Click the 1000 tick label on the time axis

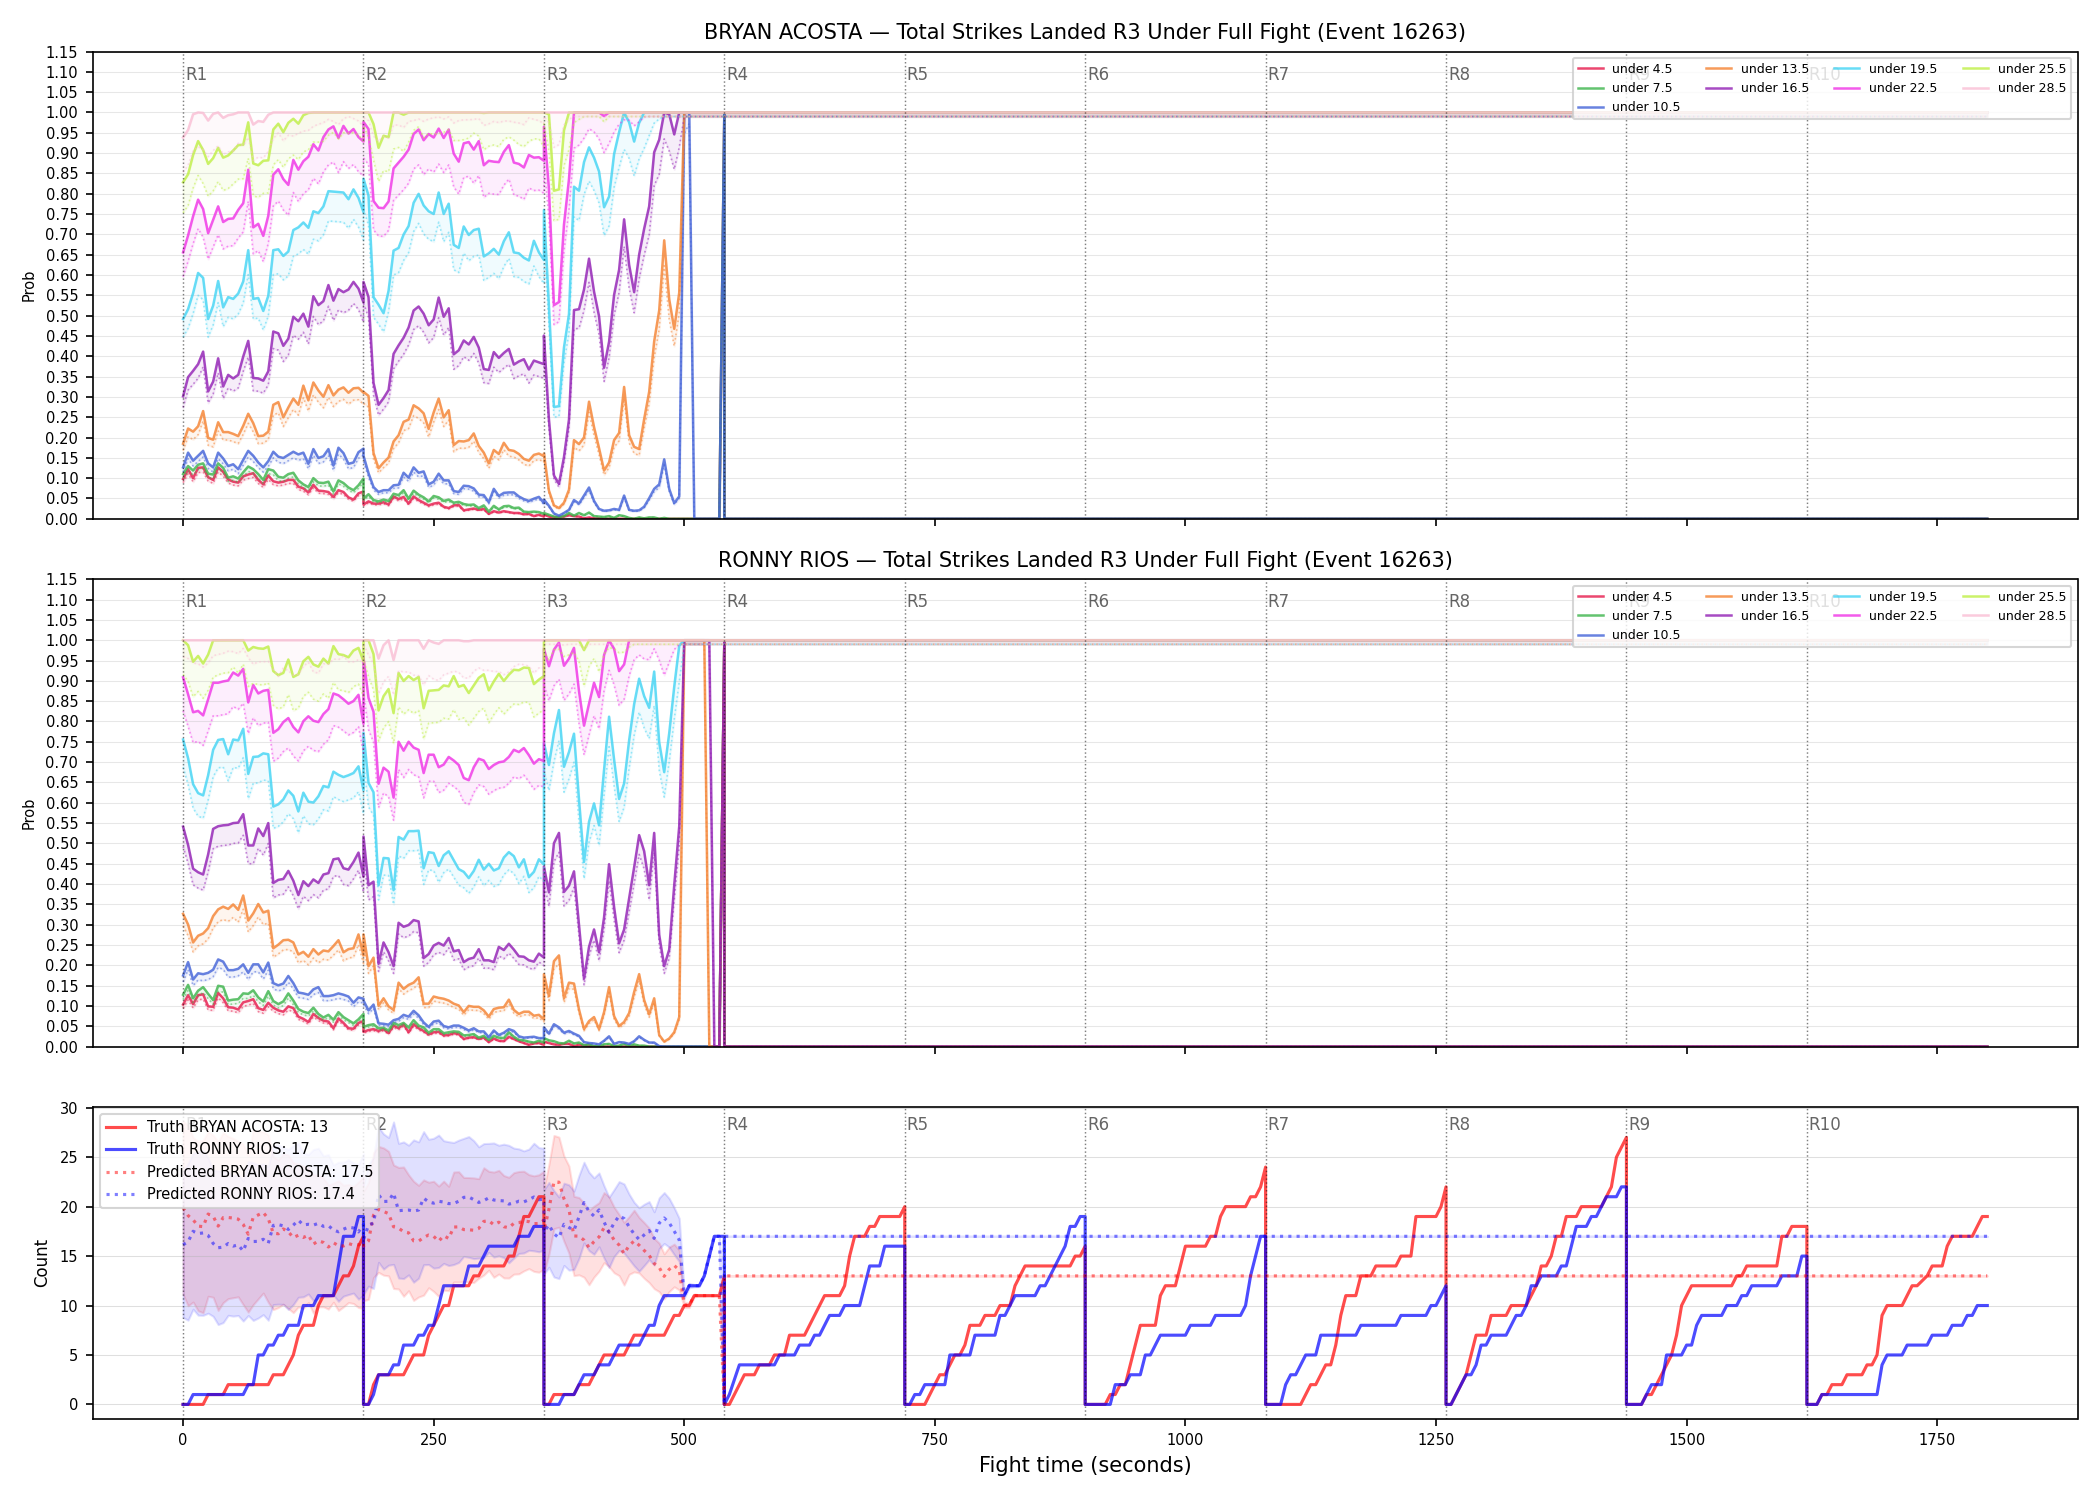pyautogui.click(x=1185, y=1439)
